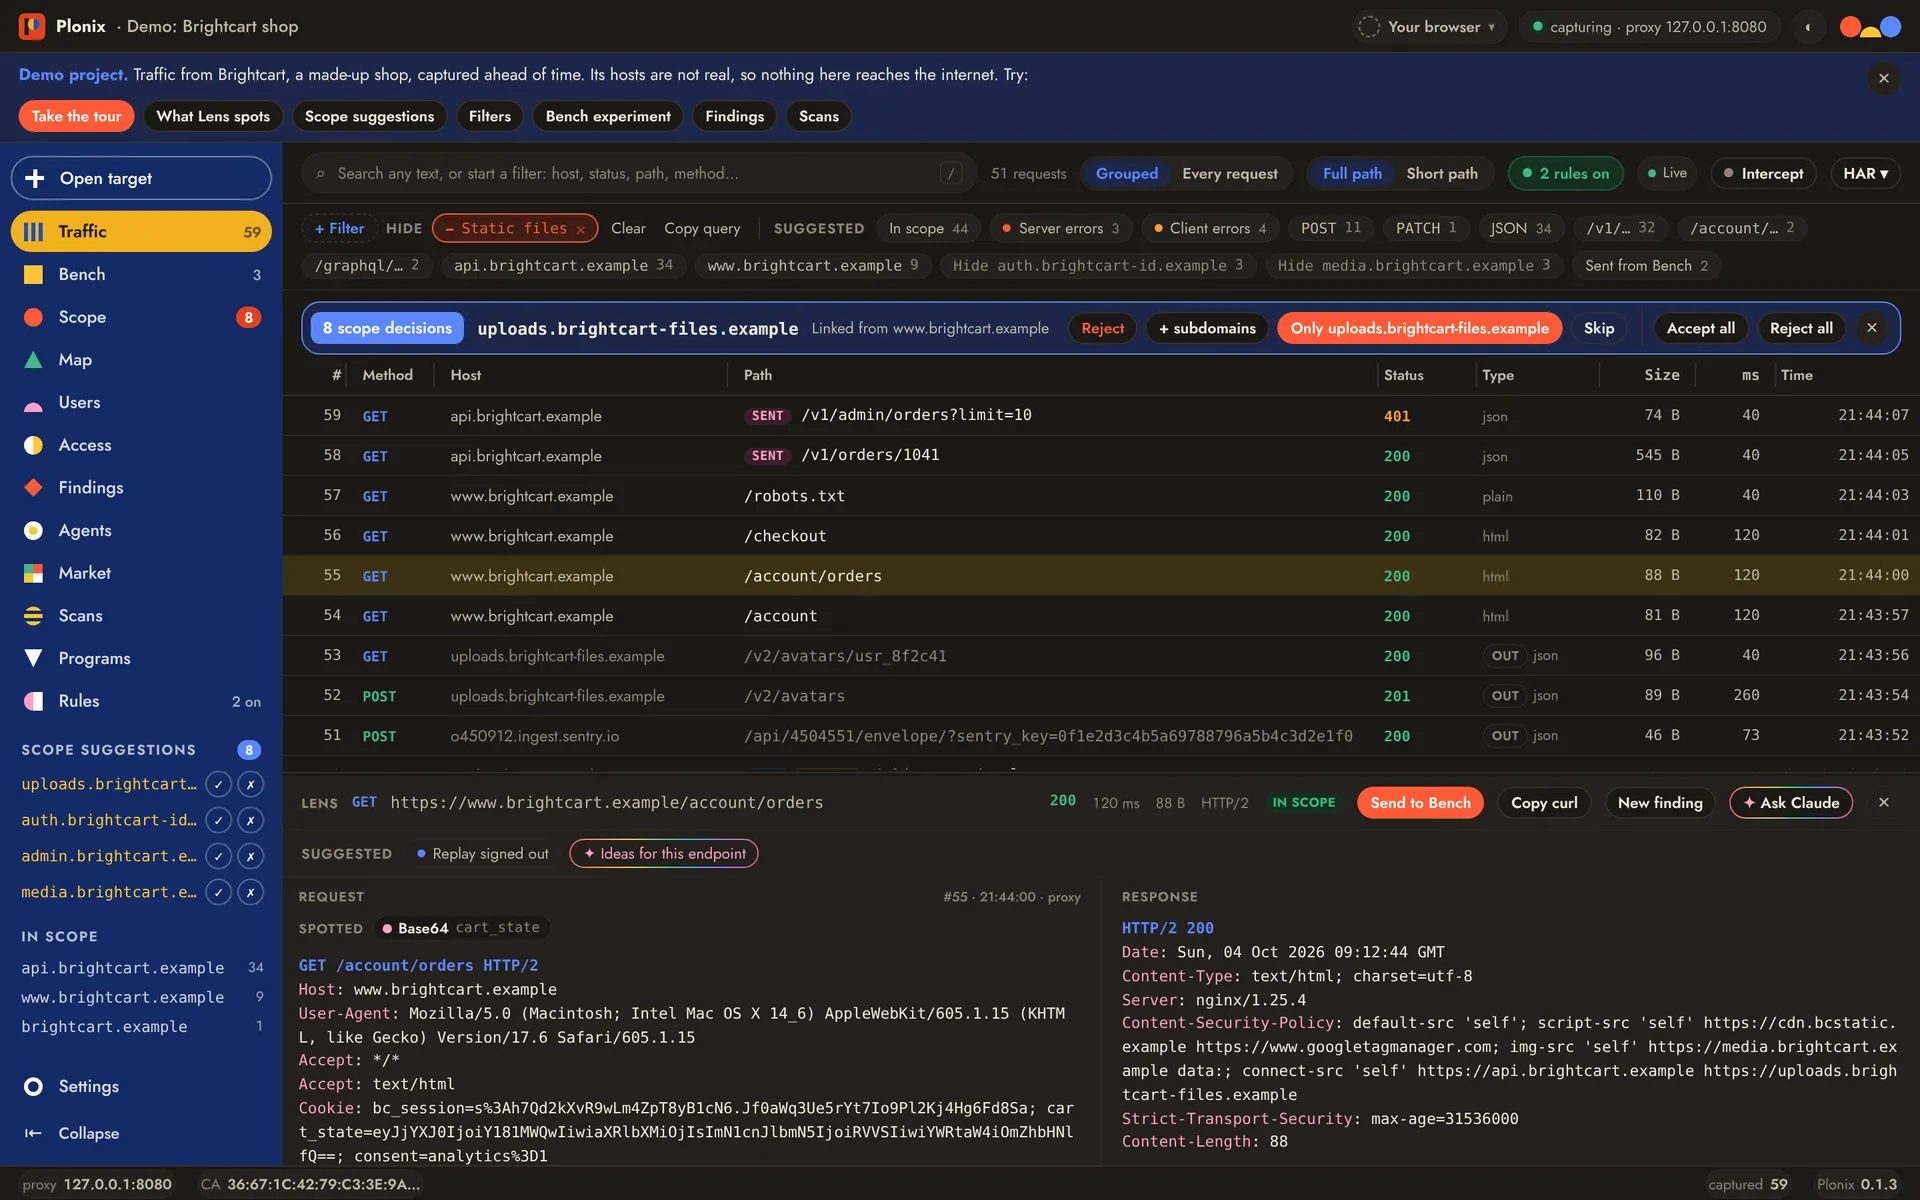Toggle Live capture mode
This screenshot has height=1200, width=1920.
click(x=1667, y=173)
